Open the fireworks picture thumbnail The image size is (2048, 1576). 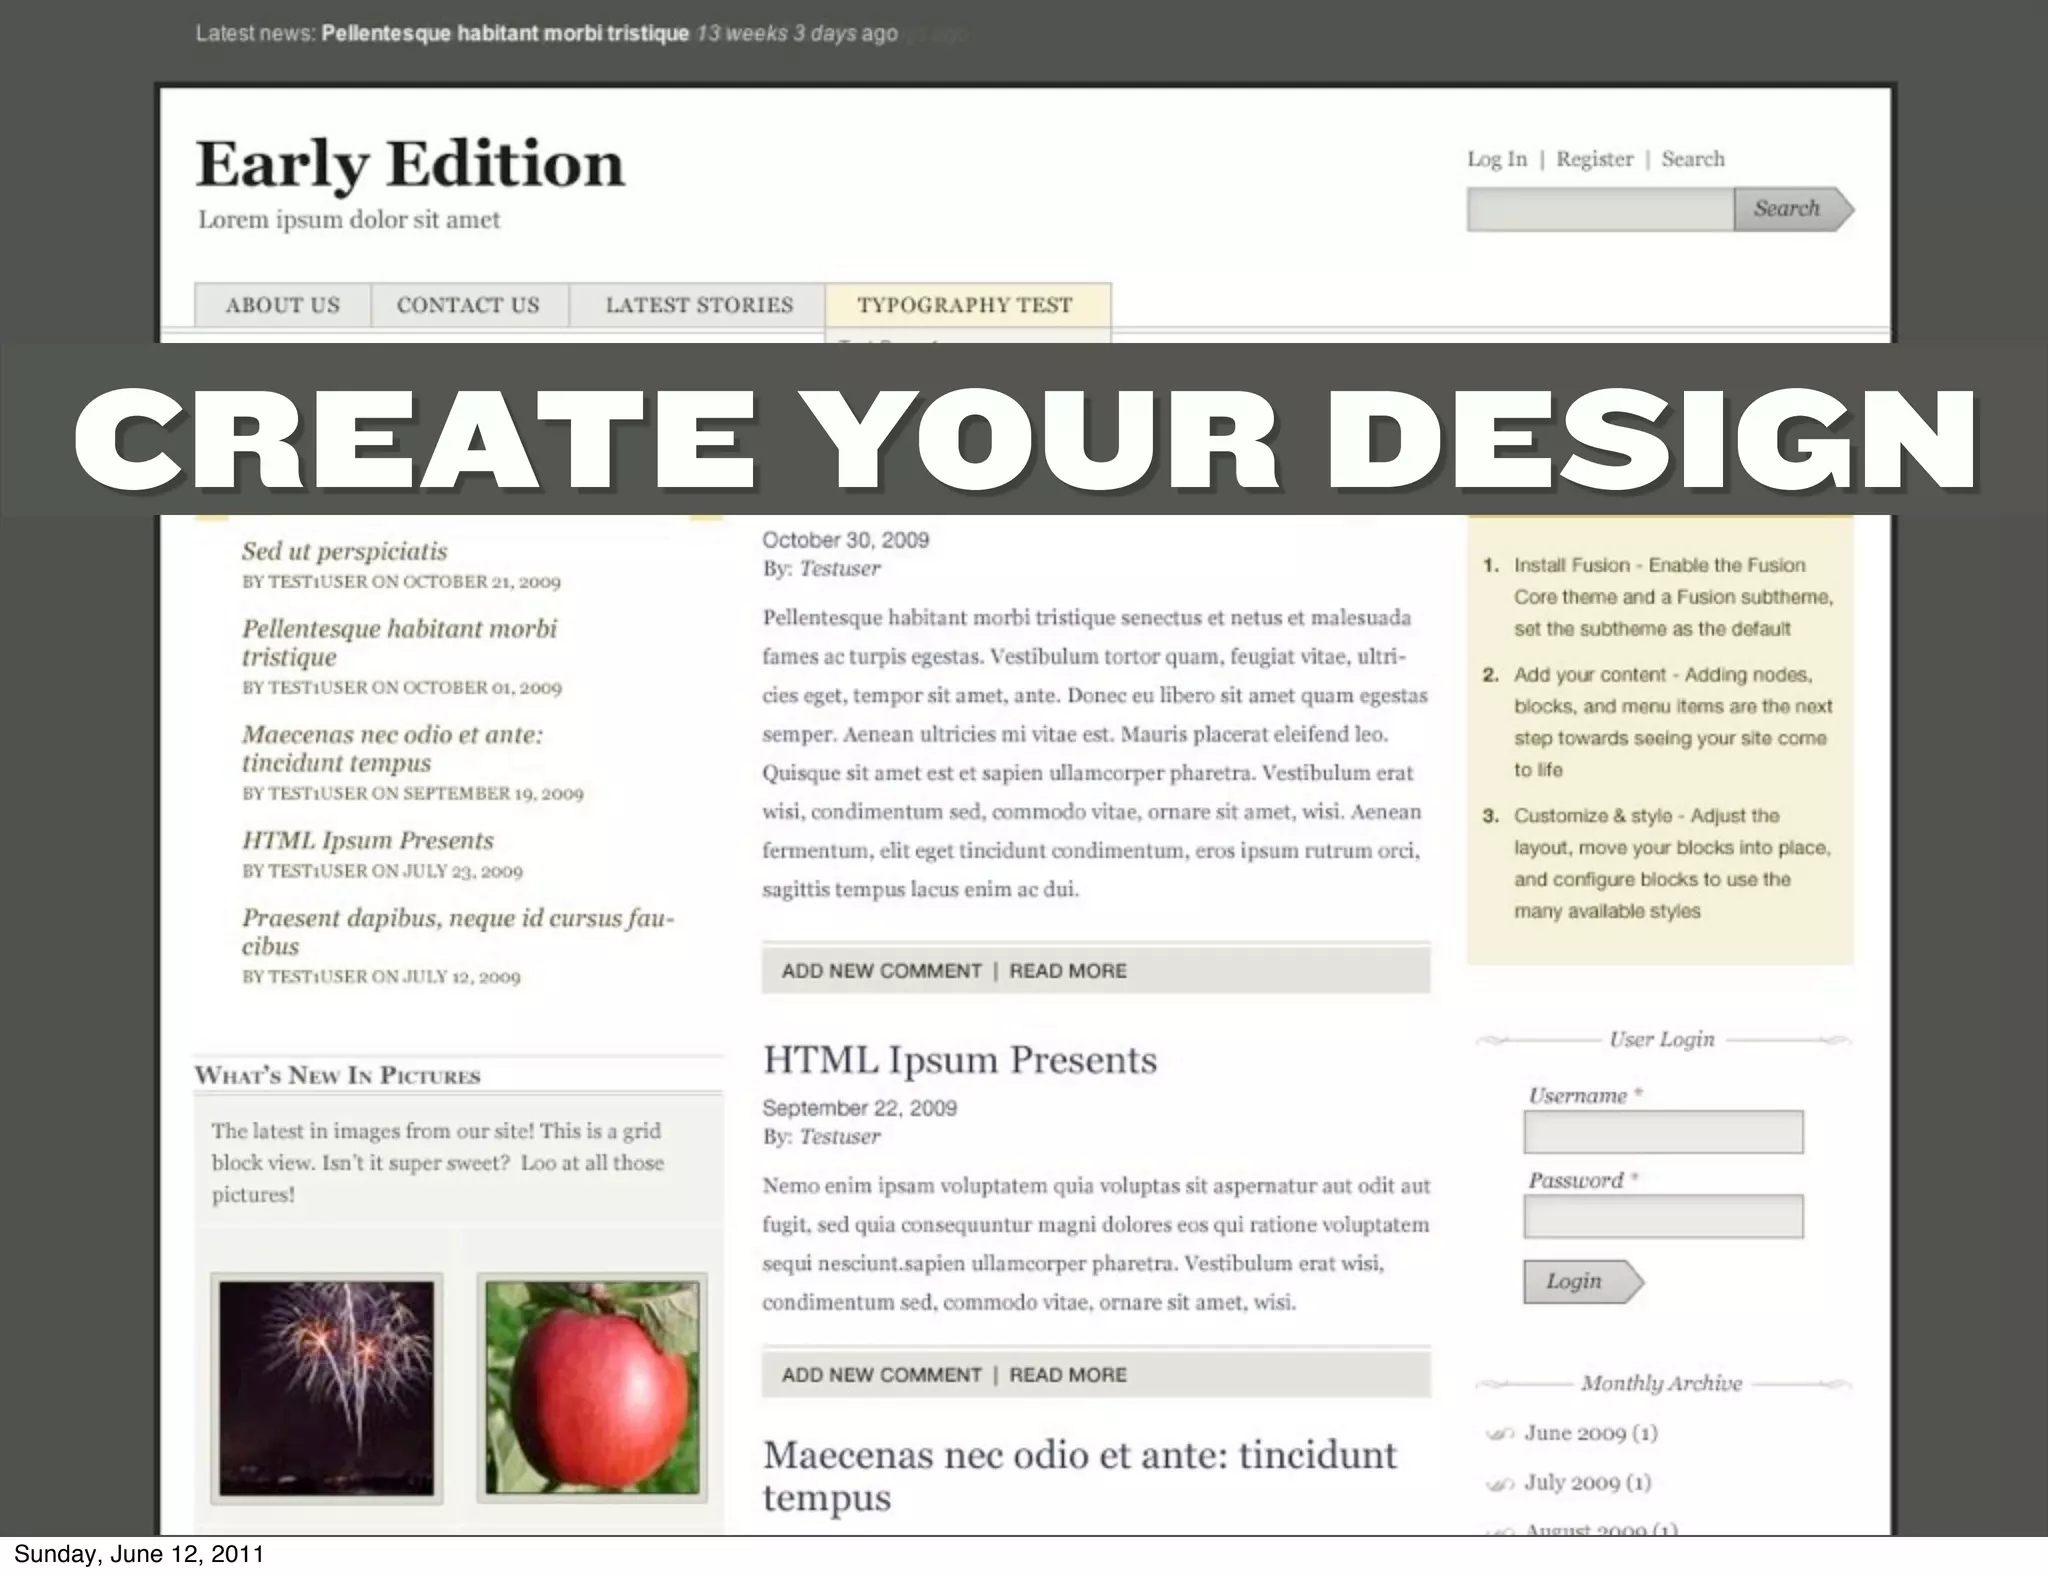click(326, 1387)
